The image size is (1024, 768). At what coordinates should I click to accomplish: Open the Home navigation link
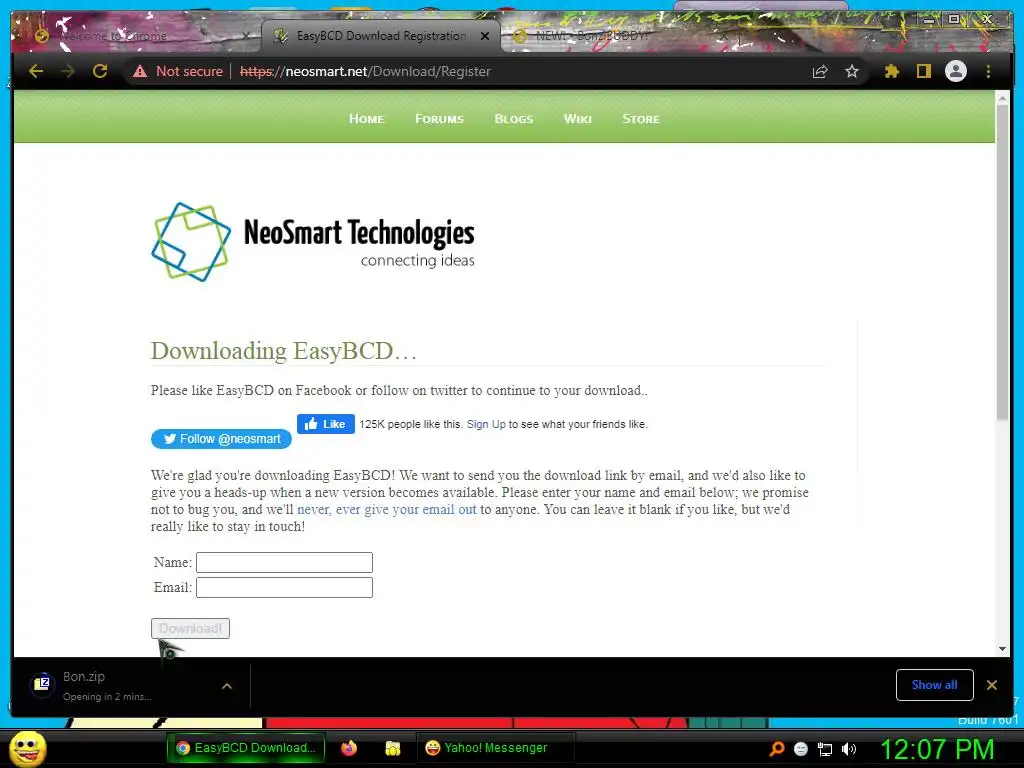tap(366, 119)
